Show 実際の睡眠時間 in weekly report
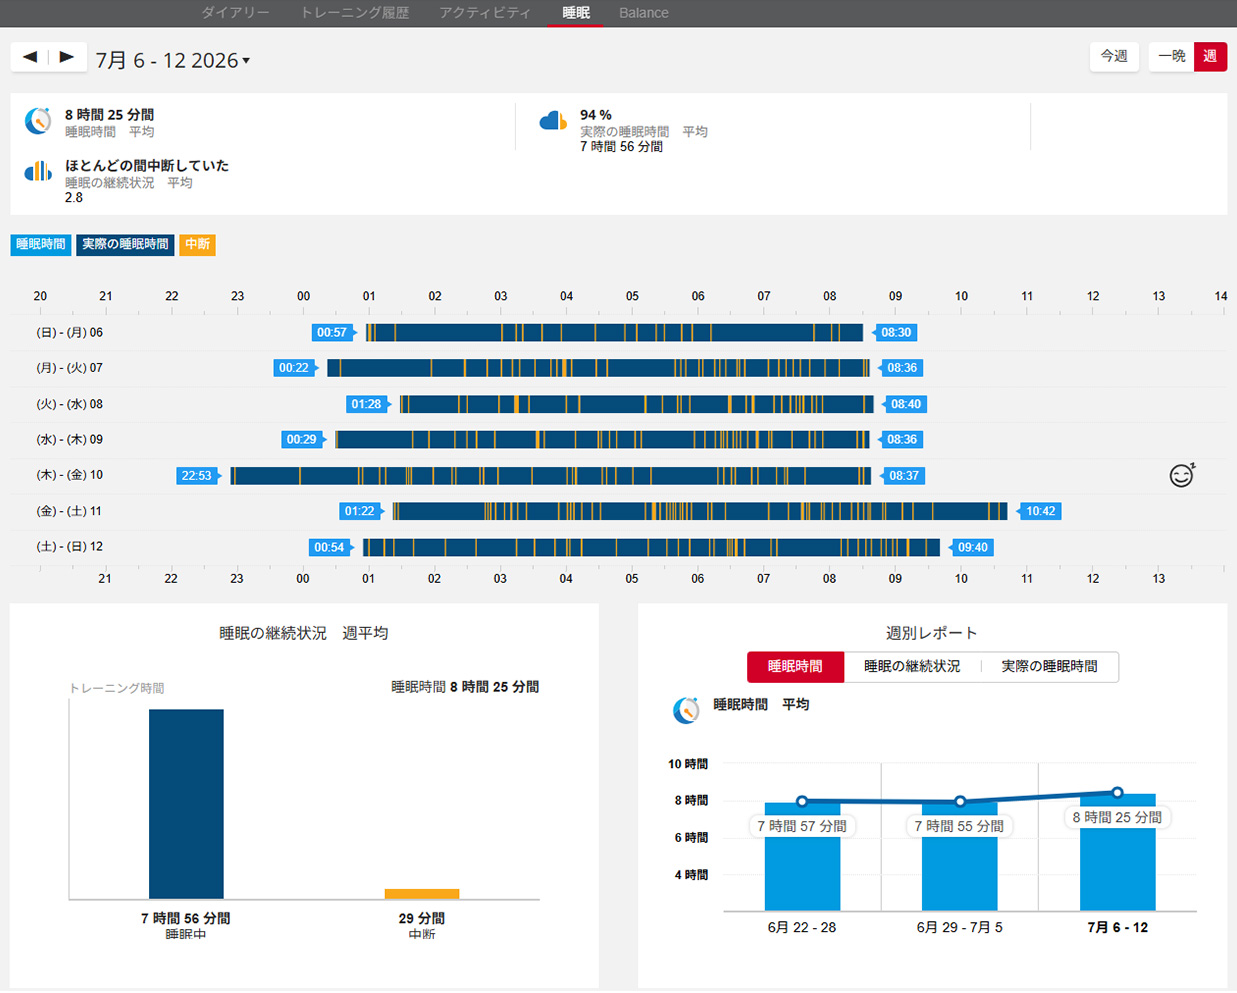The image size is (1237, 993). click(1049, 666)
